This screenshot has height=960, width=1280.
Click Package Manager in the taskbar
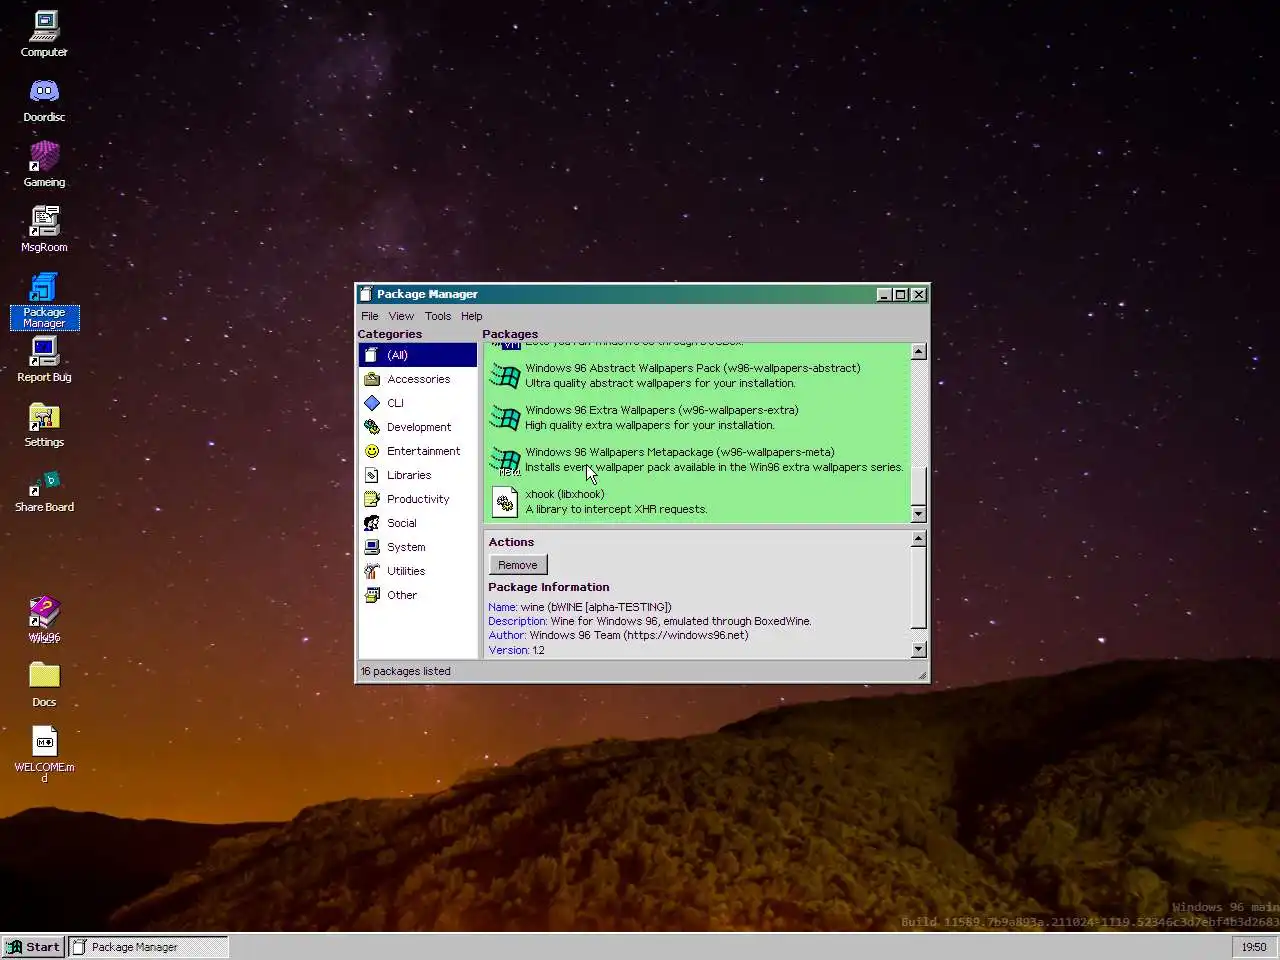(148, 947)
